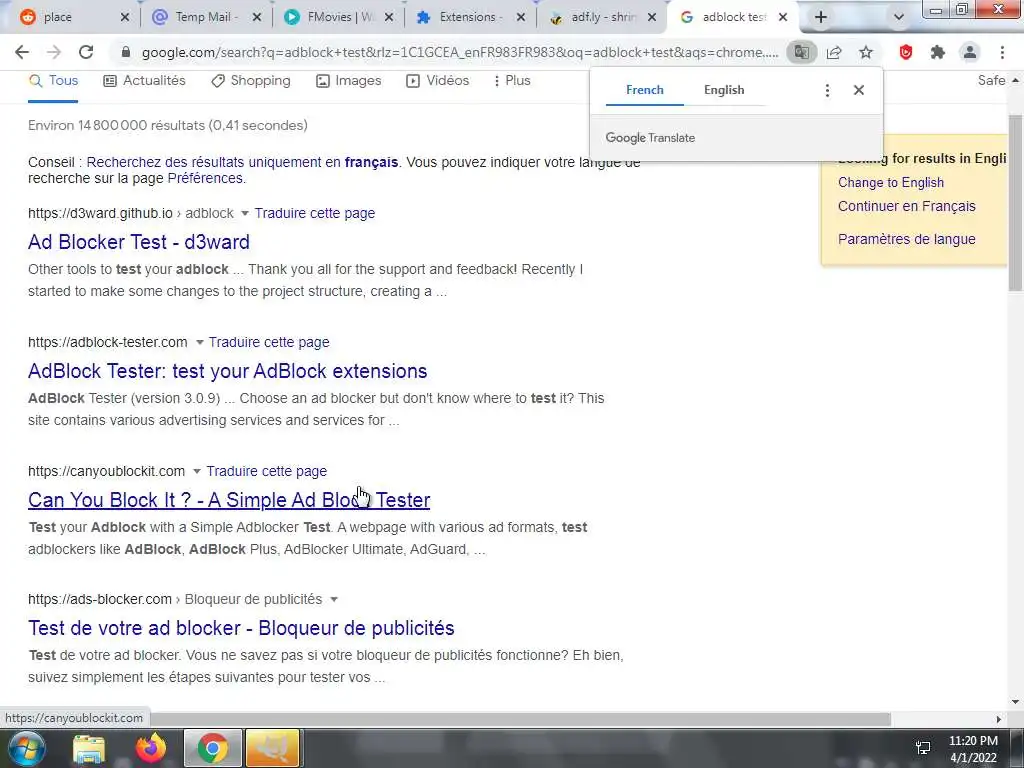Screen dimensions: 1024x768
Task: Open the Google Translate icon in address bar
Action: click(801, 52)
